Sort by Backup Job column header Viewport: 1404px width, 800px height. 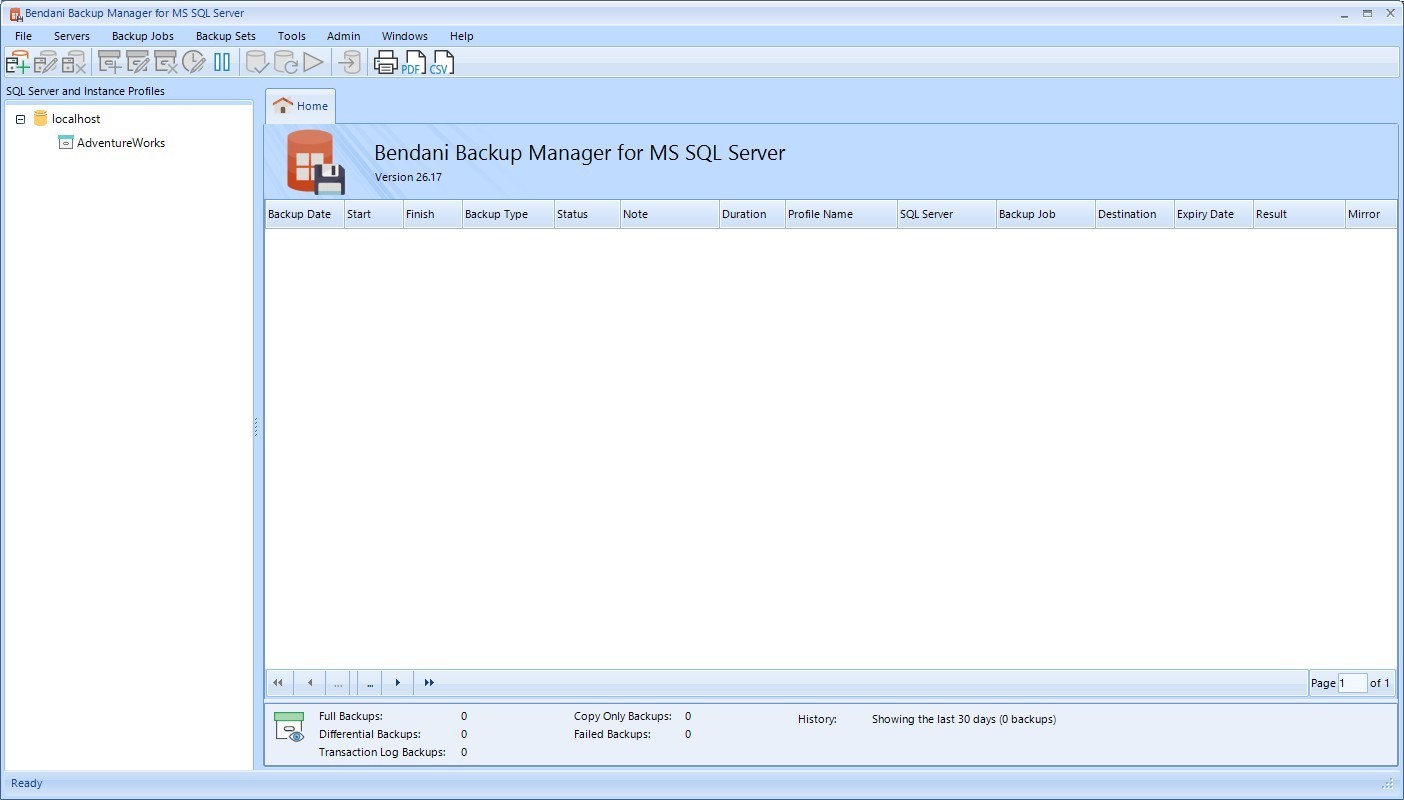(1045, 214)
